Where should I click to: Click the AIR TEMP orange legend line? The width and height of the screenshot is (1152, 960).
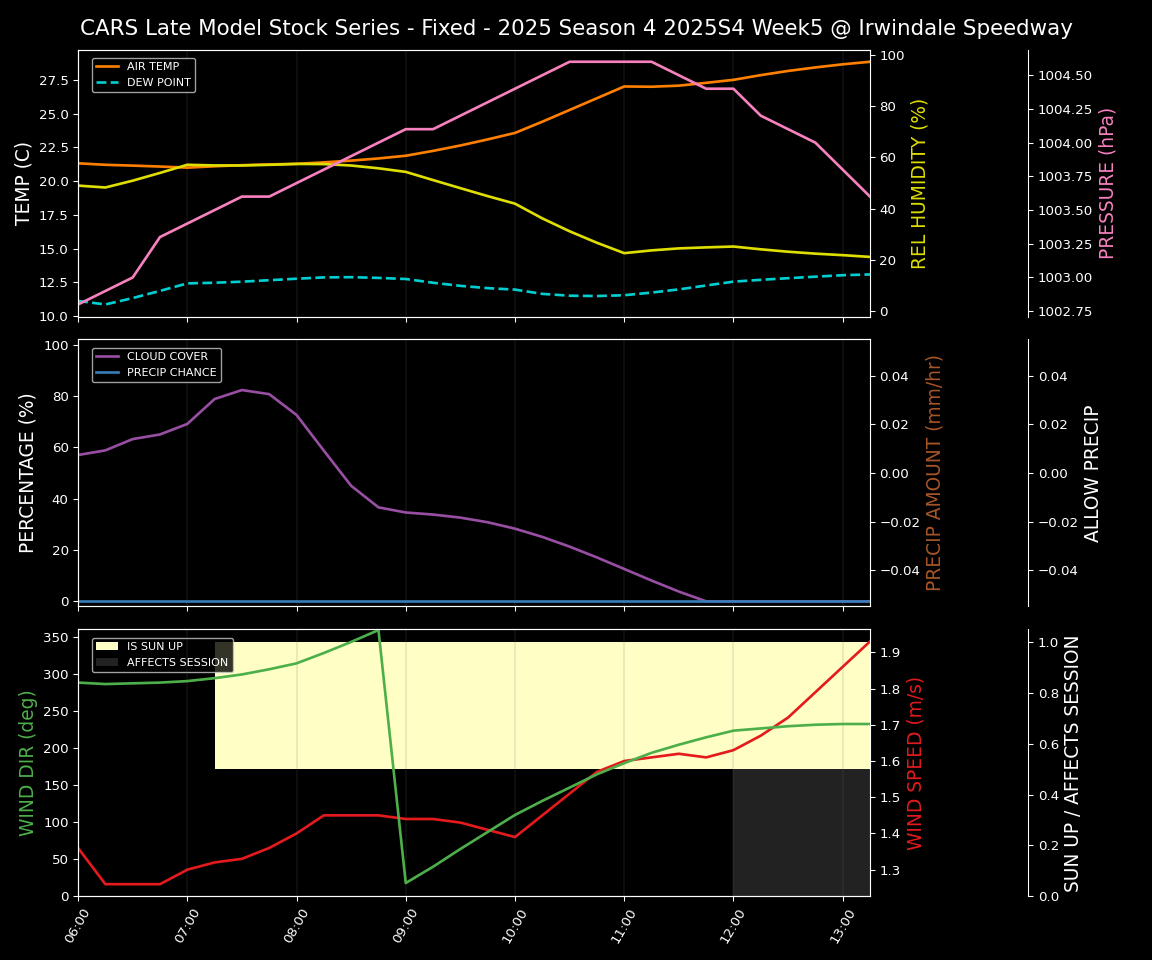108,67
